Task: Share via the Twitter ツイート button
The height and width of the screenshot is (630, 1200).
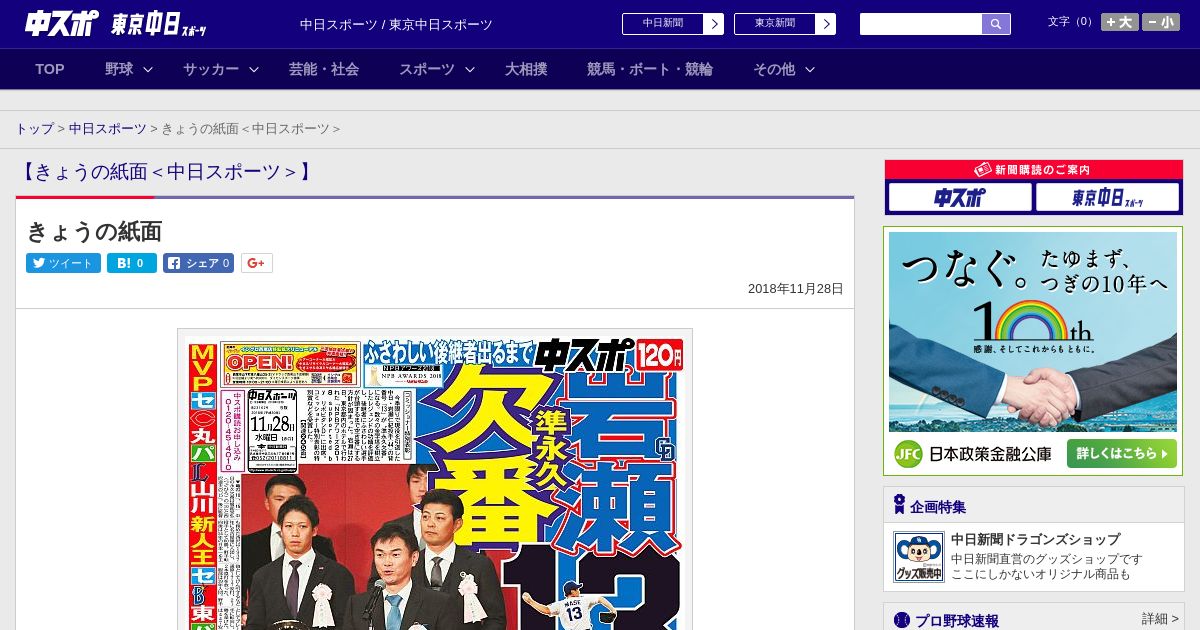Action: (63, 263)
